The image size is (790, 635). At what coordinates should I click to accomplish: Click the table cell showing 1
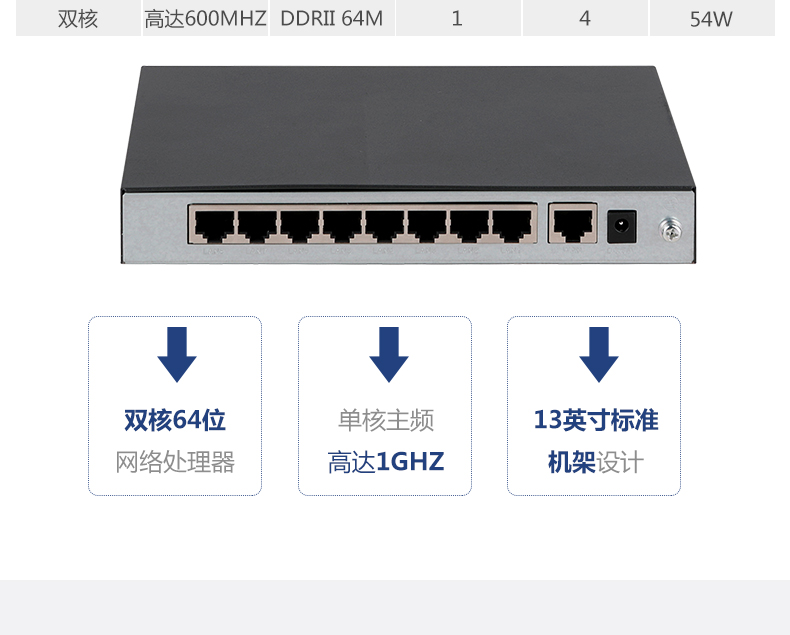pos(458,18)
